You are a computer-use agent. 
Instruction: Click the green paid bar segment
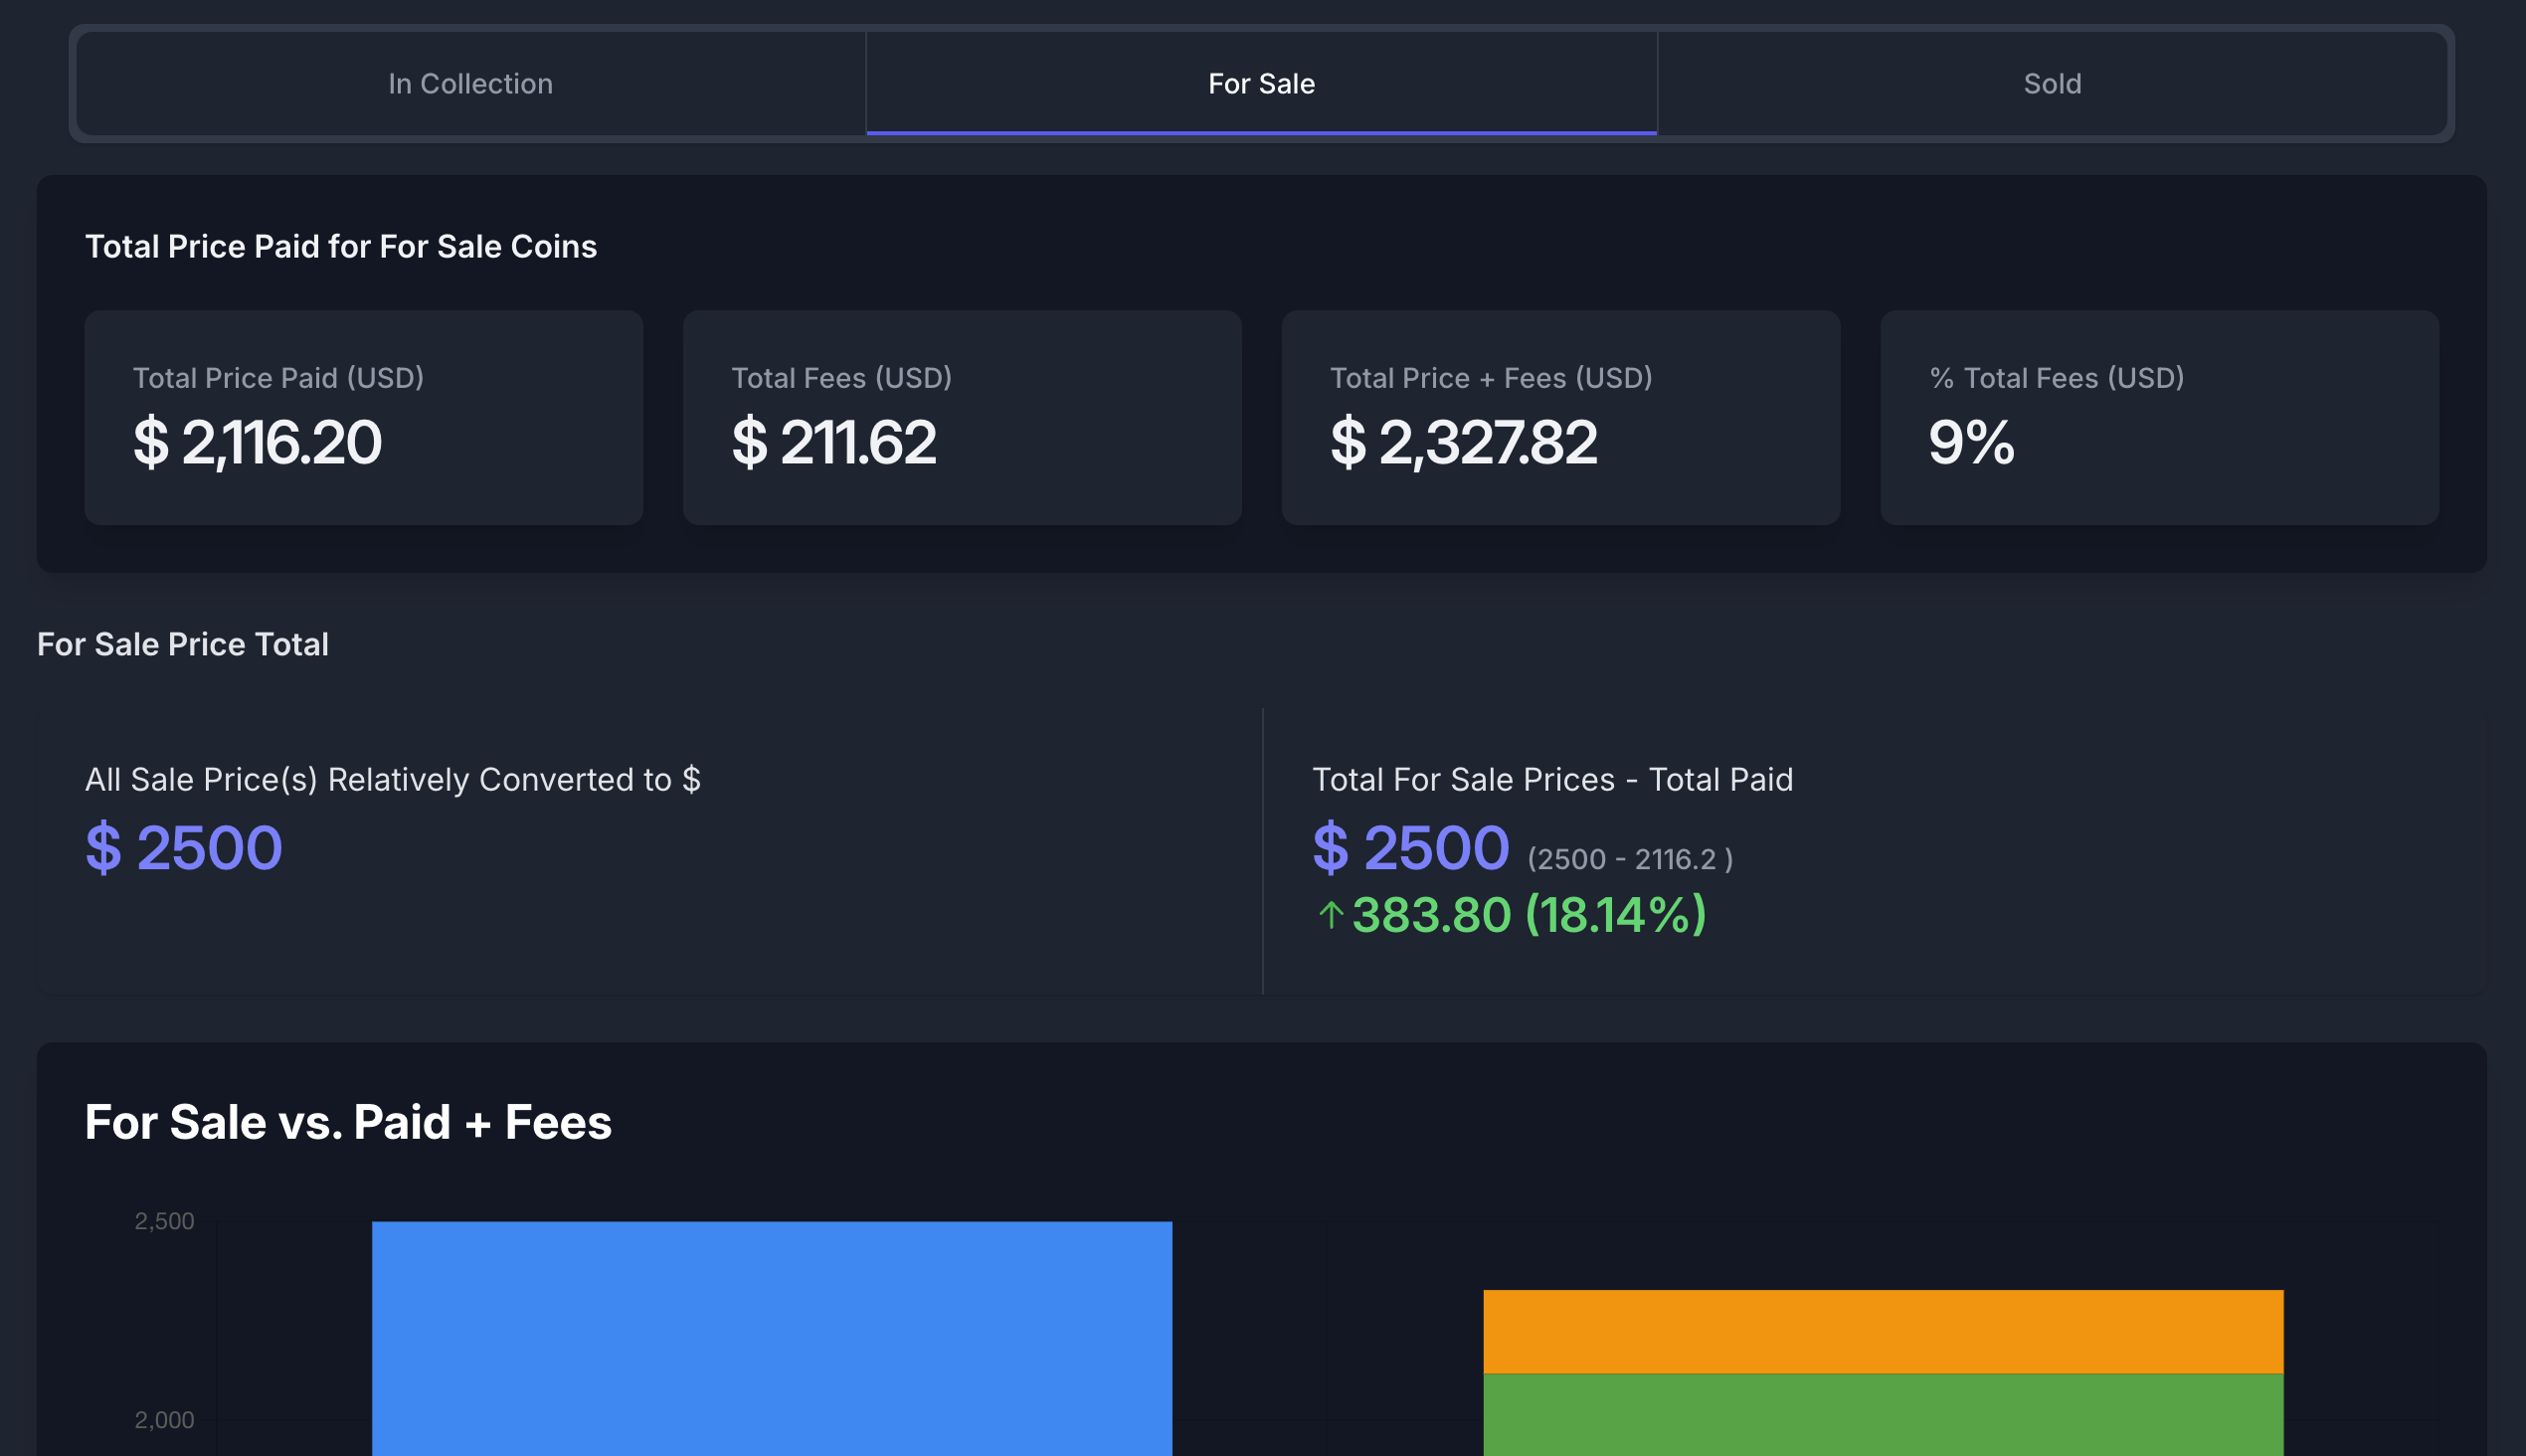tap(1883, 1415)
